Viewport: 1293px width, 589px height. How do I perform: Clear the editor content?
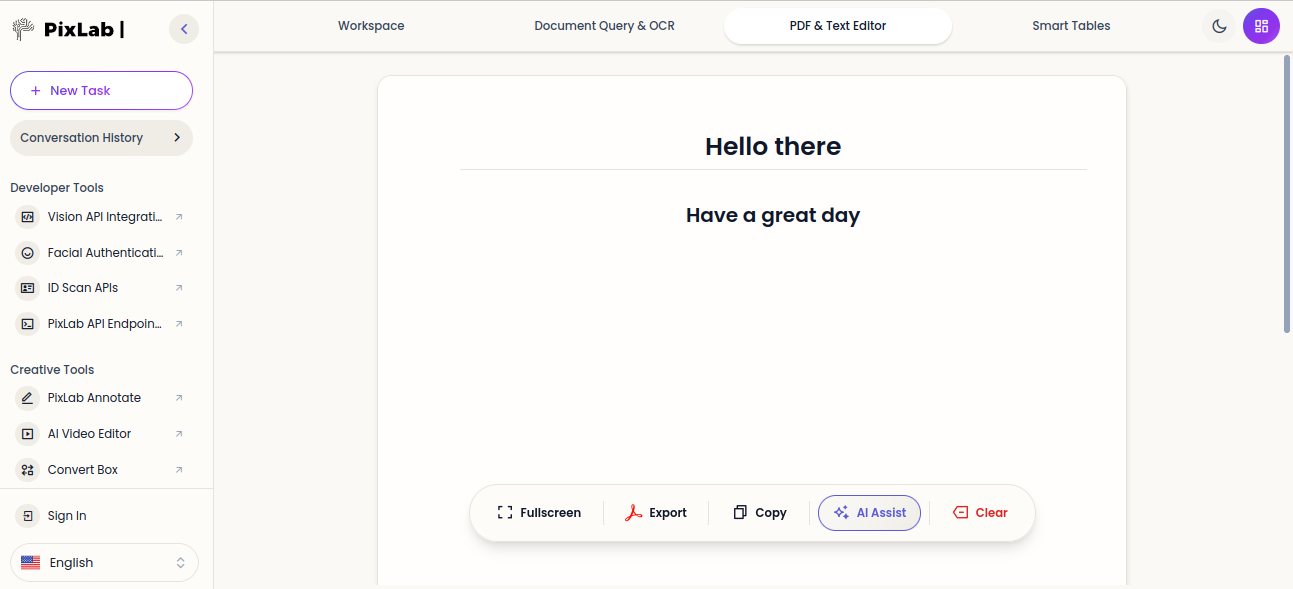tap(980, 513)
